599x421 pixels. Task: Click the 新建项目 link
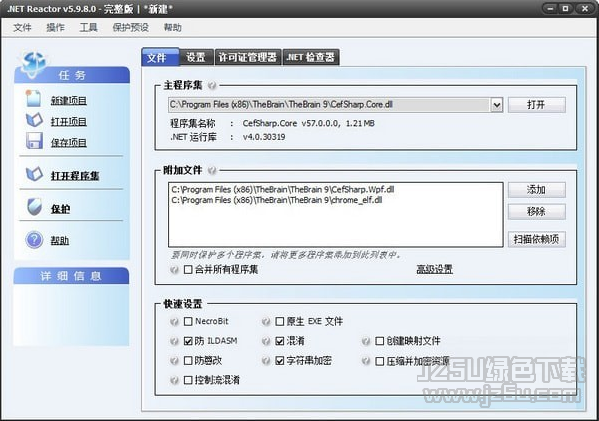[x=69, y=100]
